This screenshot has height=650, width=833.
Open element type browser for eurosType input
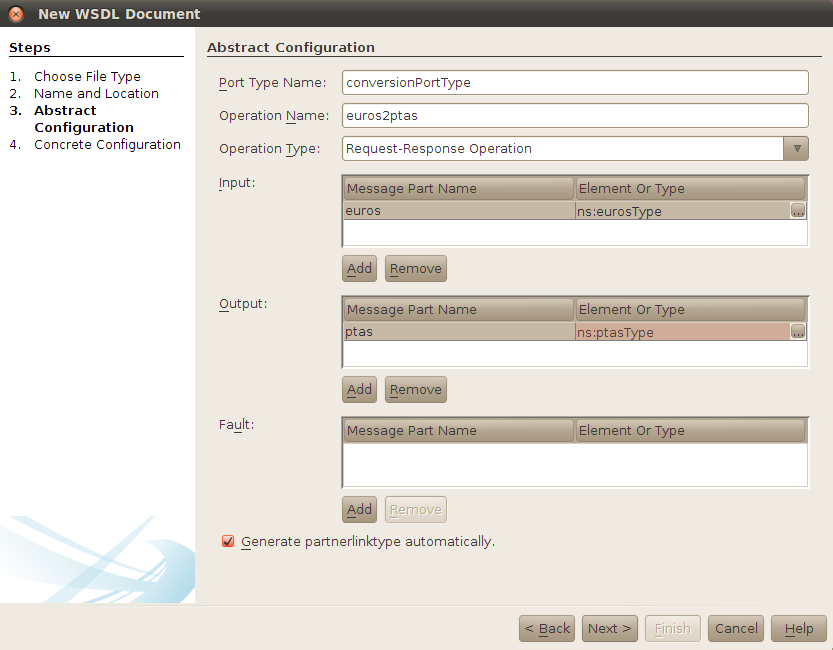pos(798,210)
